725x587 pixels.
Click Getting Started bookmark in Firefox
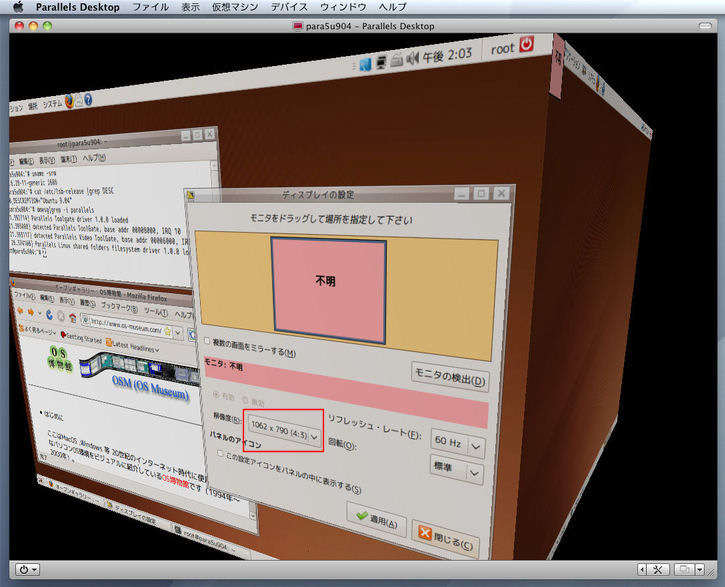click(x=81, y=338)
